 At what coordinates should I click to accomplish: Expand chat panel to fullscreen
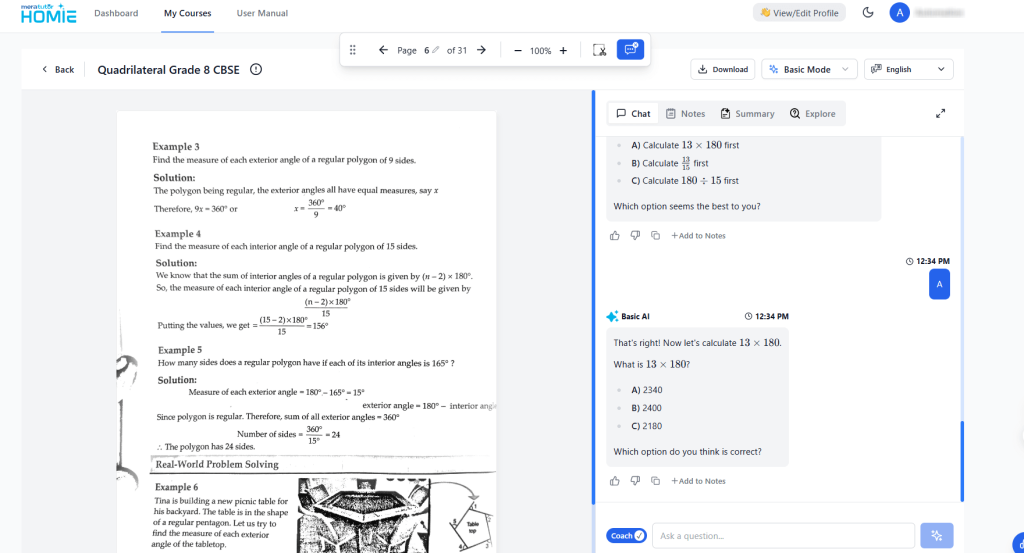(940, 114)
